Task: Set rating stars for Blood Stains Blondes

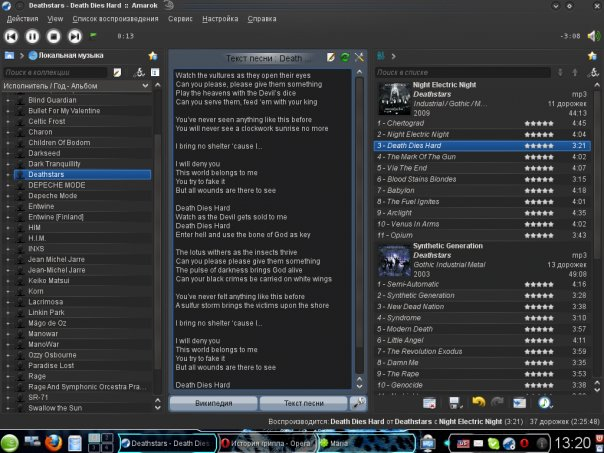Action: 539,180
